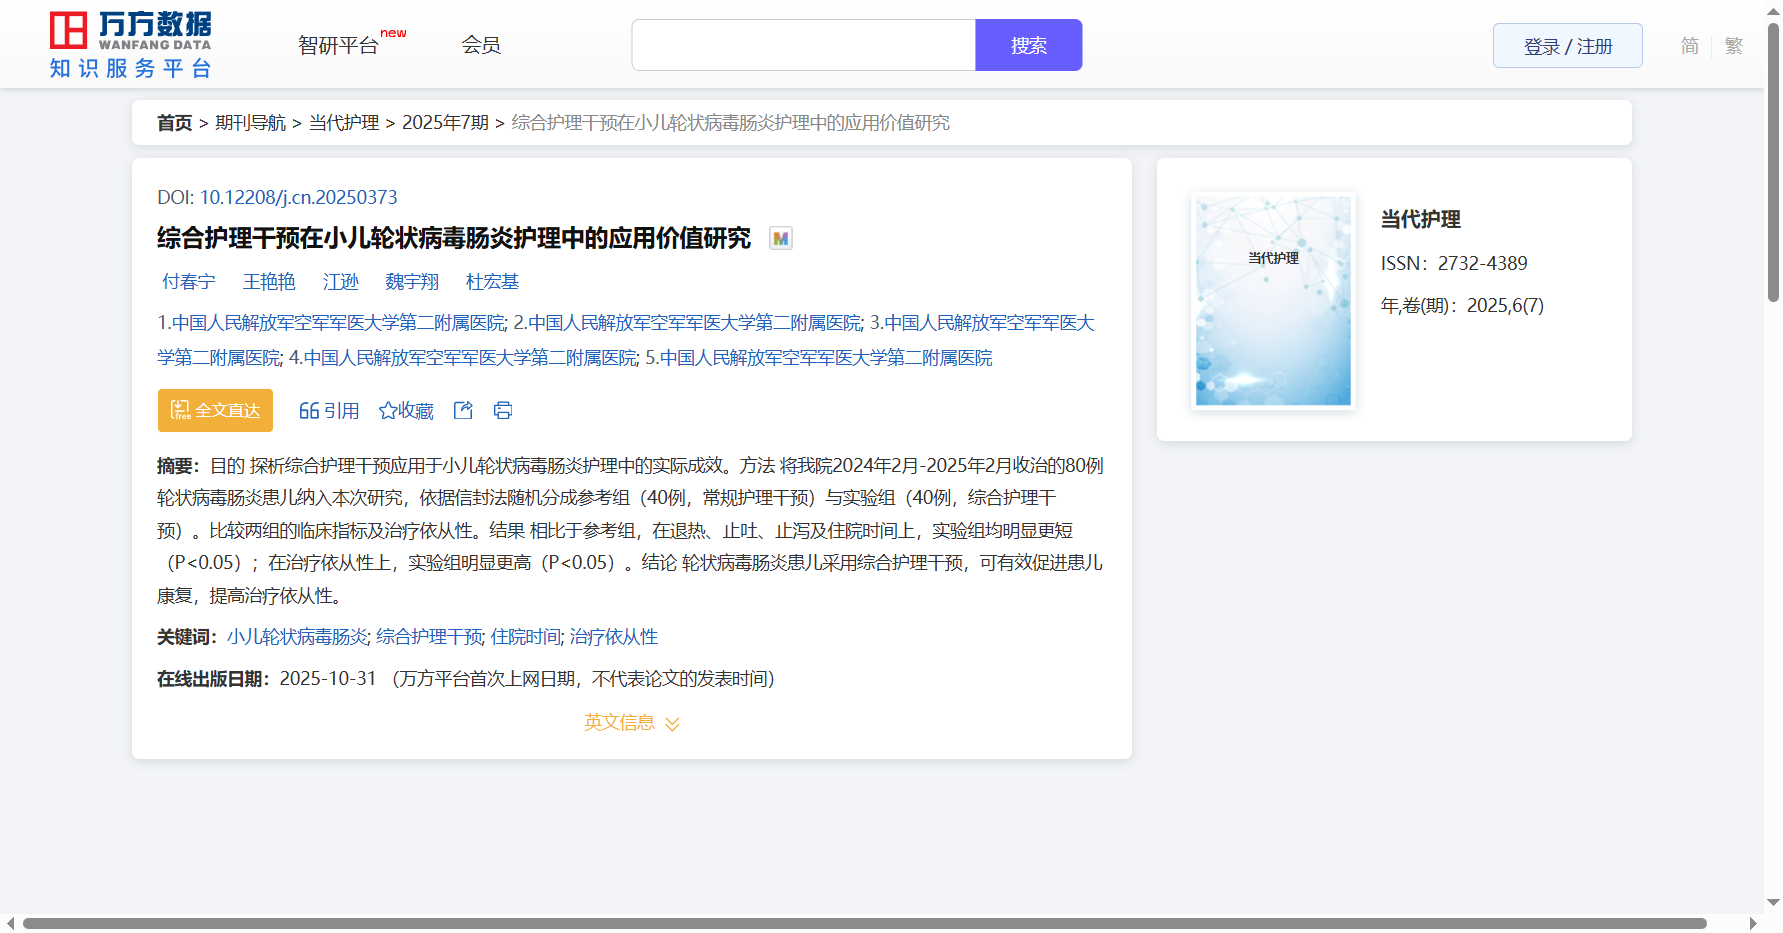Click the Wanfang Data logo
This screenshot has height=933, width=1783.
pos(131,45)
